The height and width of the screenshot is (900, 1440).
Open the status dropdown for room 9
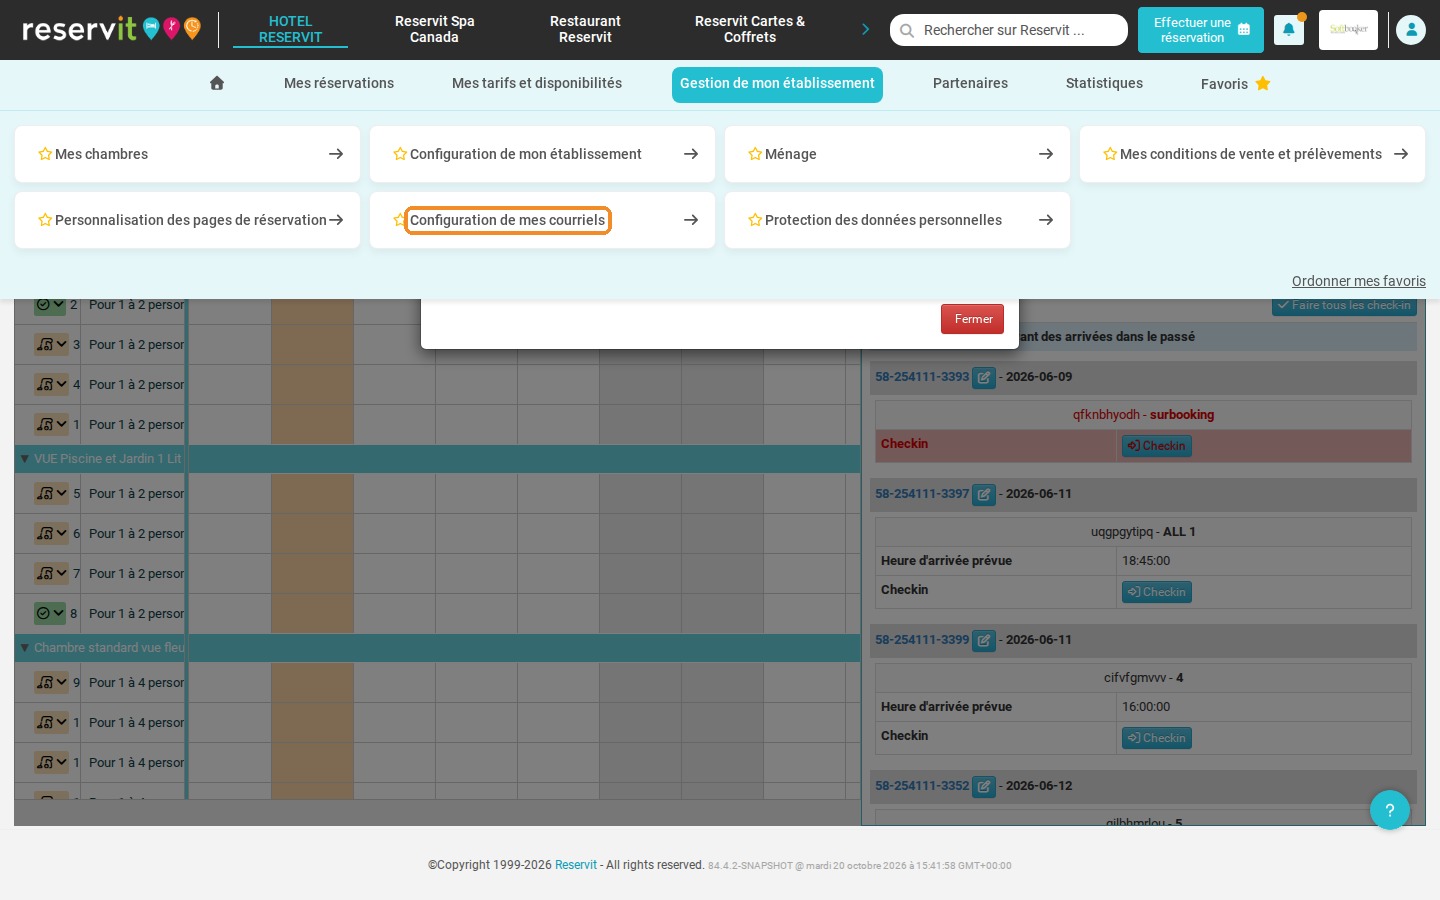pyautogui.click(x=51, y=683)
